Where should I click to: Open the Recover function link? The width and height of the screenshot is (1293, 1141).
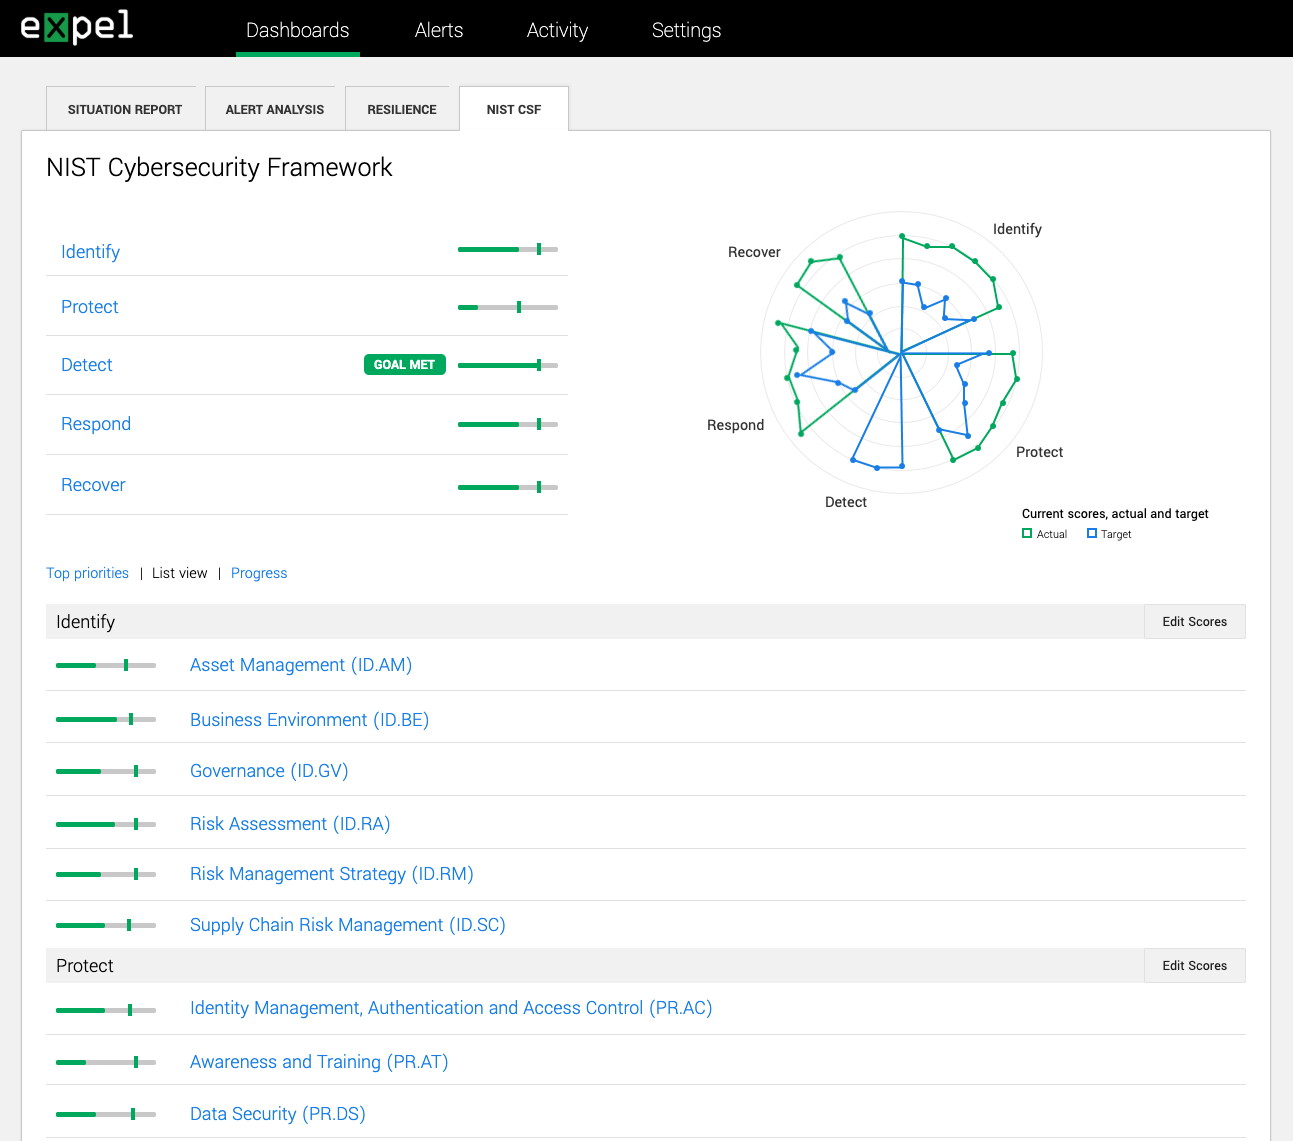(x=93, y=485)
